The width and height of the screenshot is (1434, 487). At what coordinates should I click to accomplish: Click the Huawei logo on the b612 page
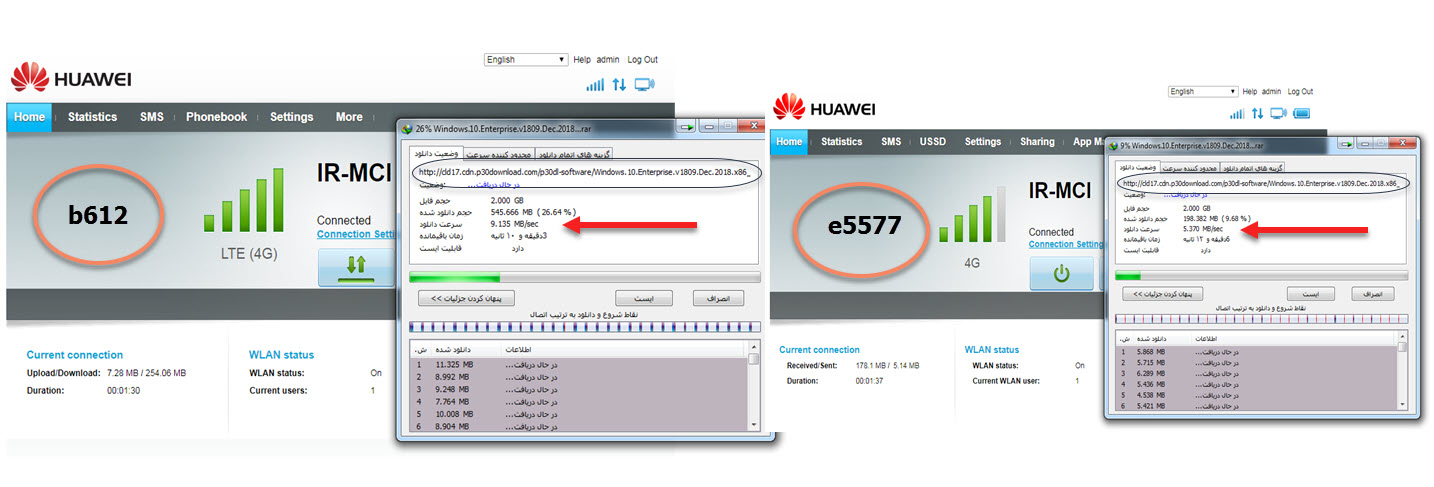click(71, 79)
